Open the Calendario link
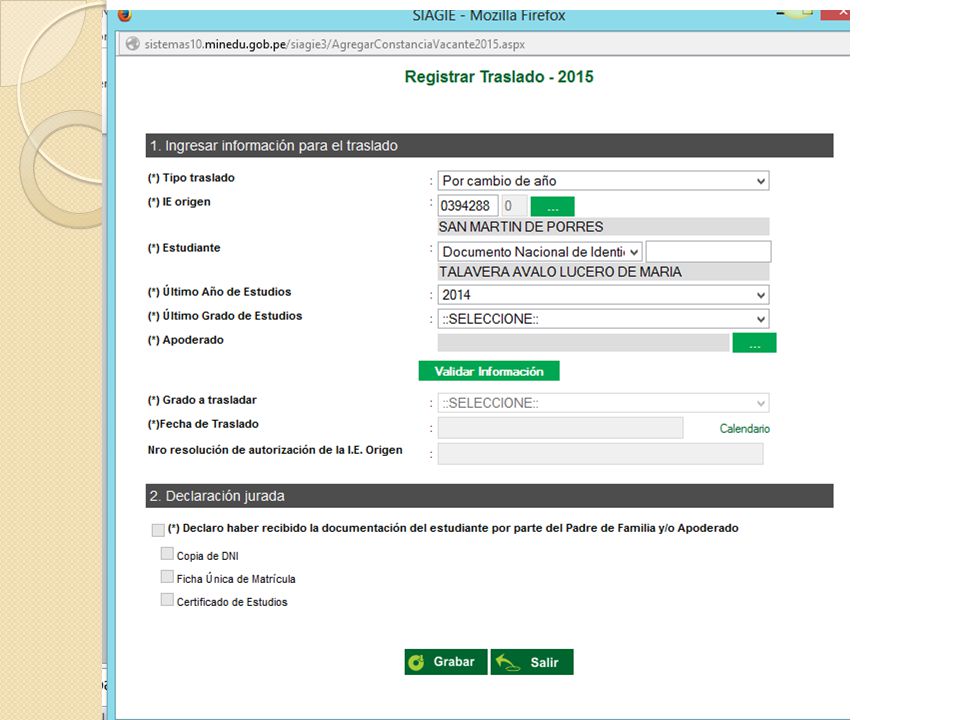Image resolution: width=960 pixels, height=720 pixels. (x=744, y=429)
